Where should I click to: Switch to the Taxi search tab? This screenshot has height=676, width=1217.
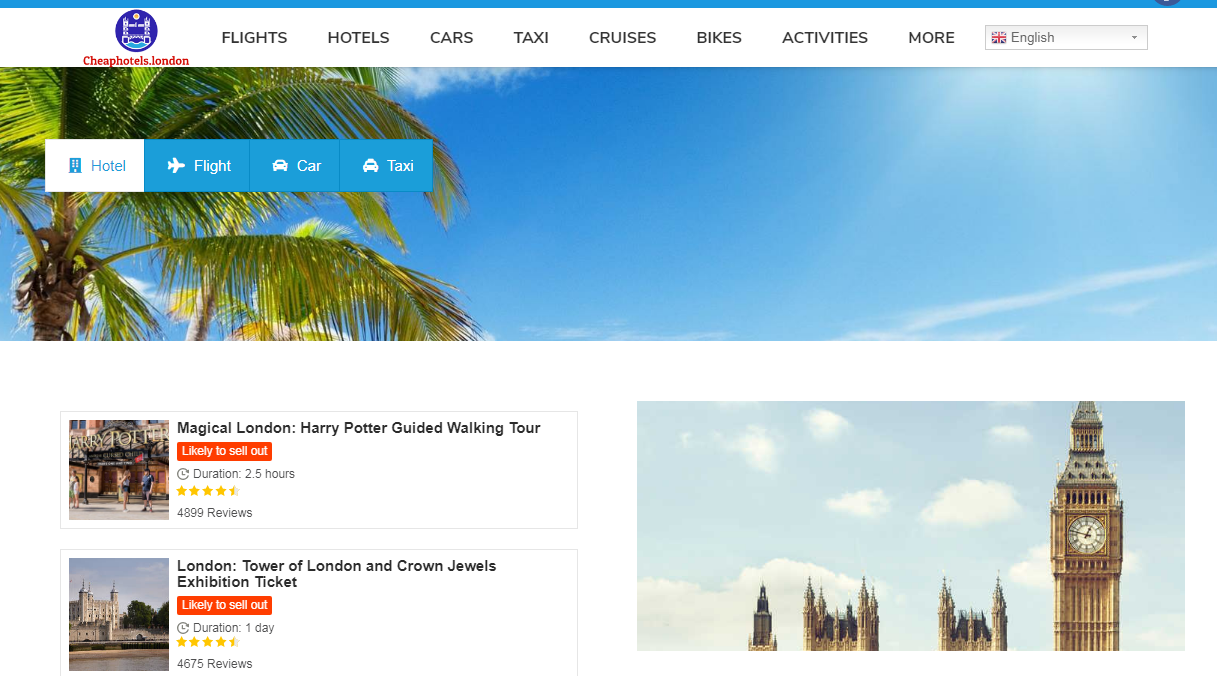386,165
